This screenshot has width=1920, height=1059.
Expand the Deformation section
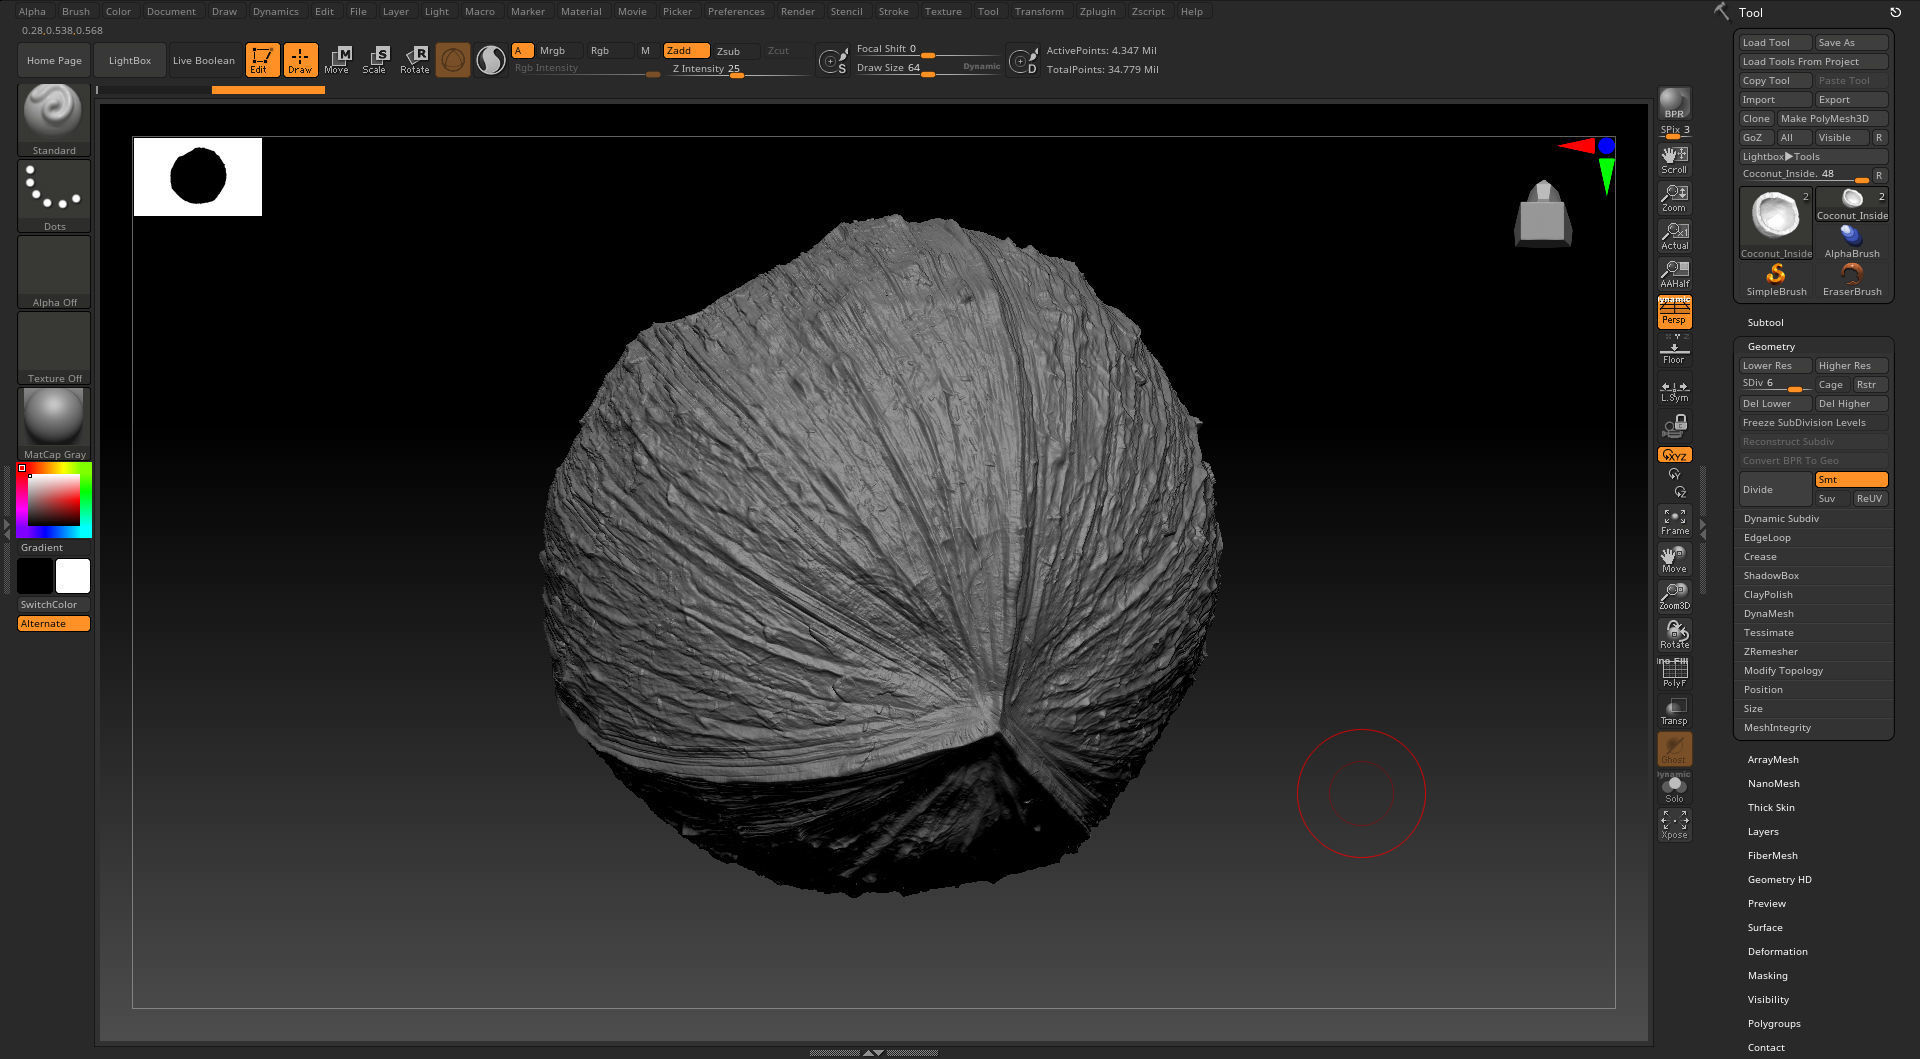1777,951
